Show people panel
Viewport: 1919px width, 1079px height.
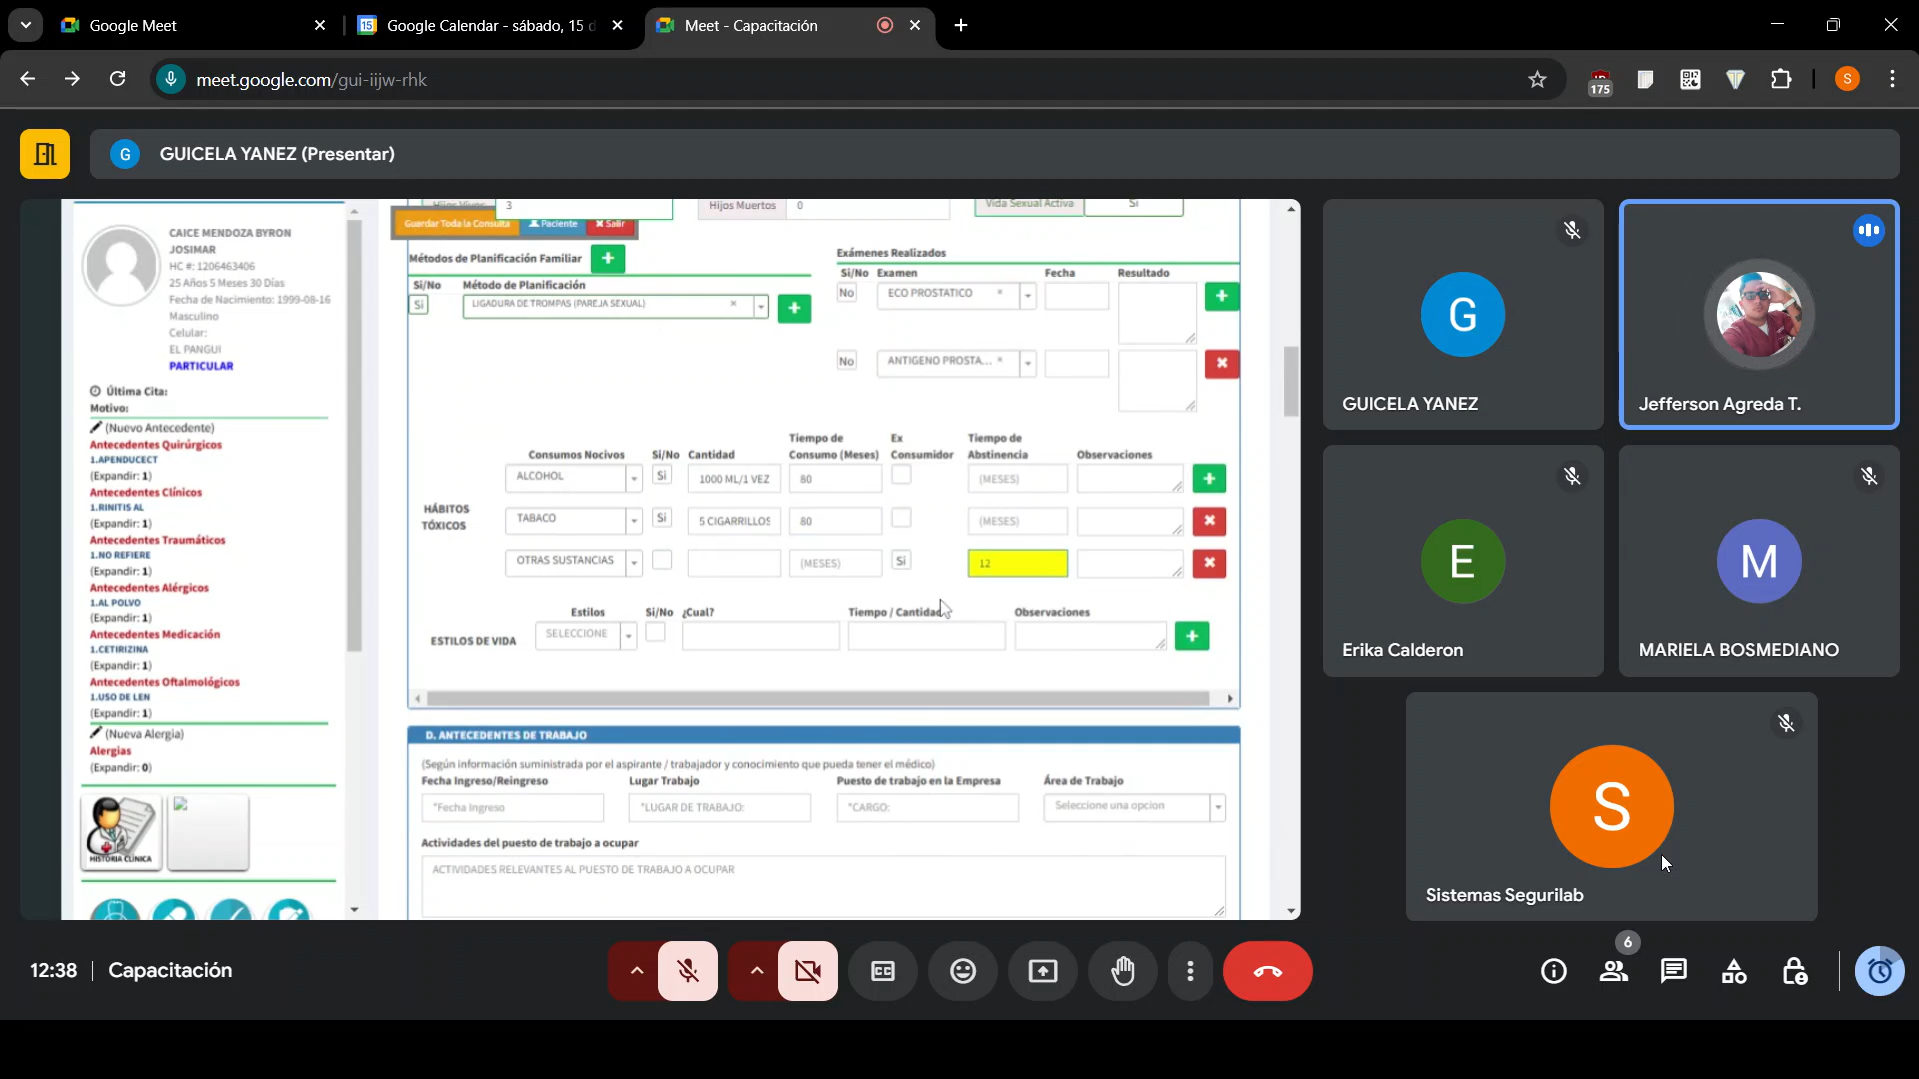pos(1614,971)
